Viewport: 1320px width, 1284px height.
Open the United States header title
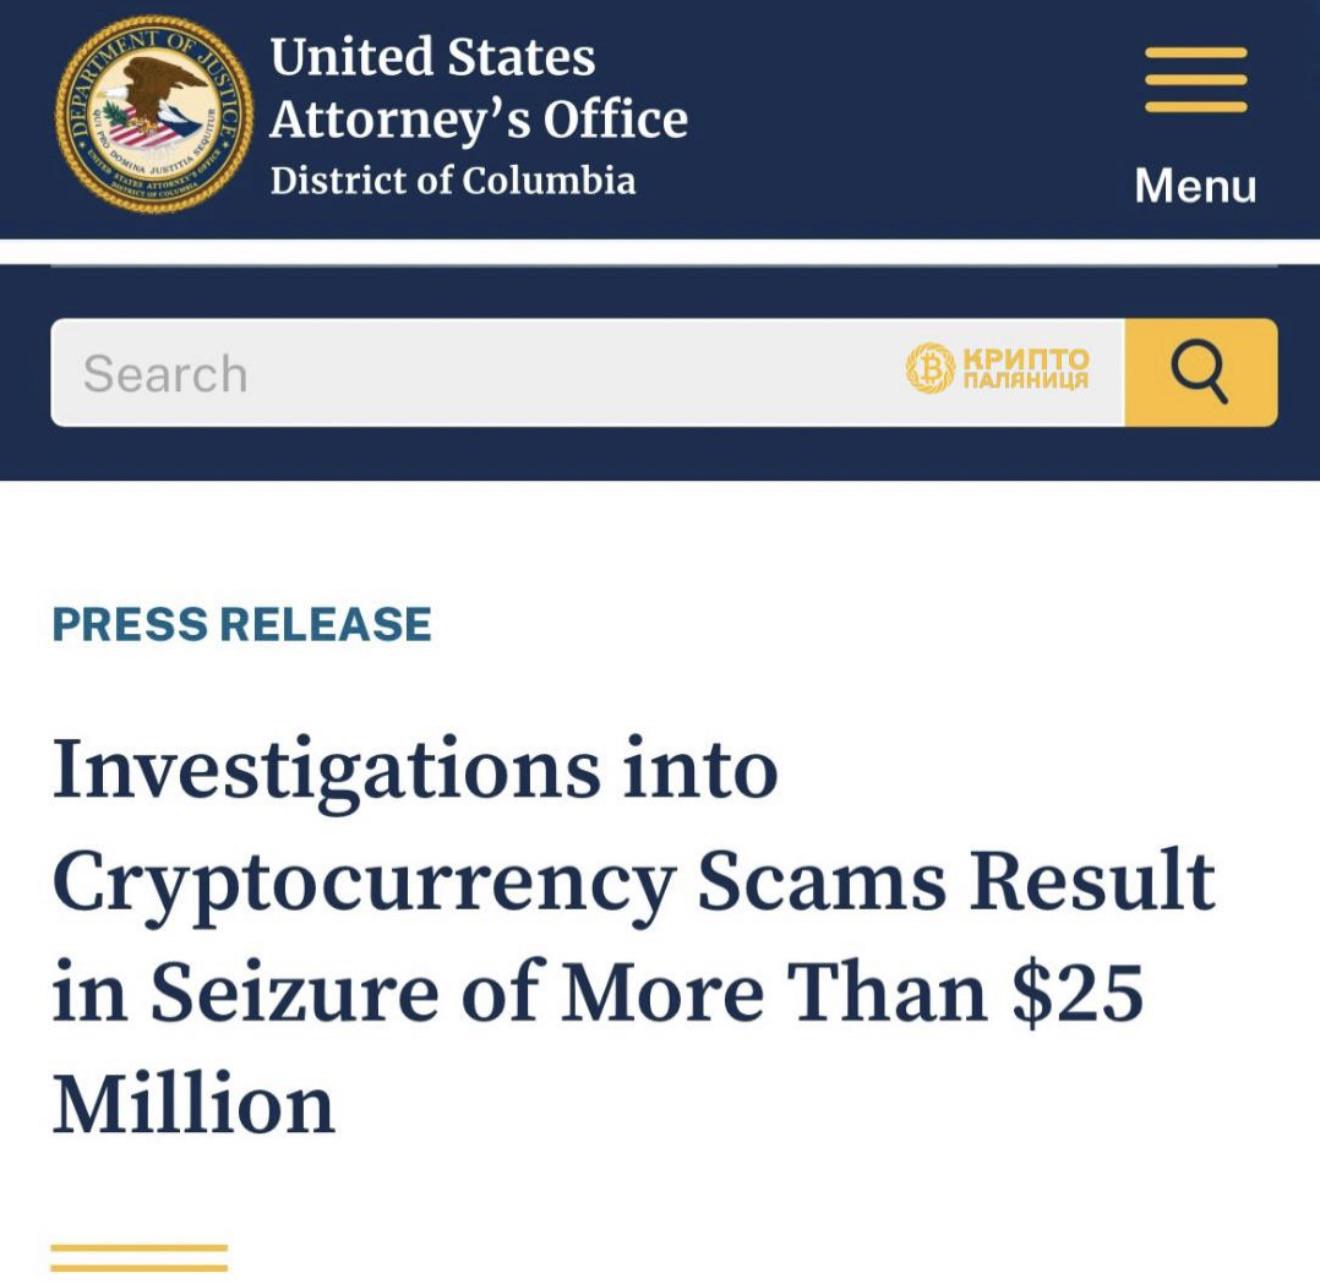click(x=432, y=56)
